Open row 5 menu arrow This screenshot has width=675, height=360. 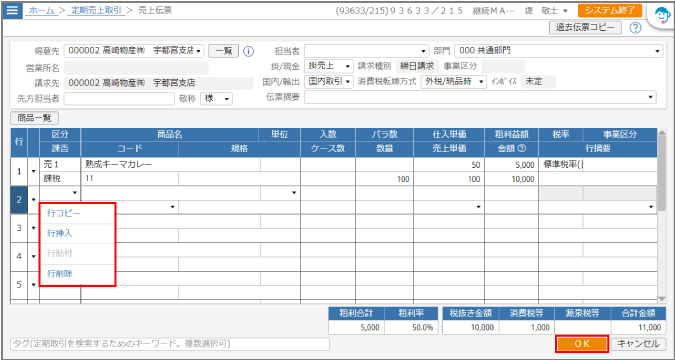point(34,285)
